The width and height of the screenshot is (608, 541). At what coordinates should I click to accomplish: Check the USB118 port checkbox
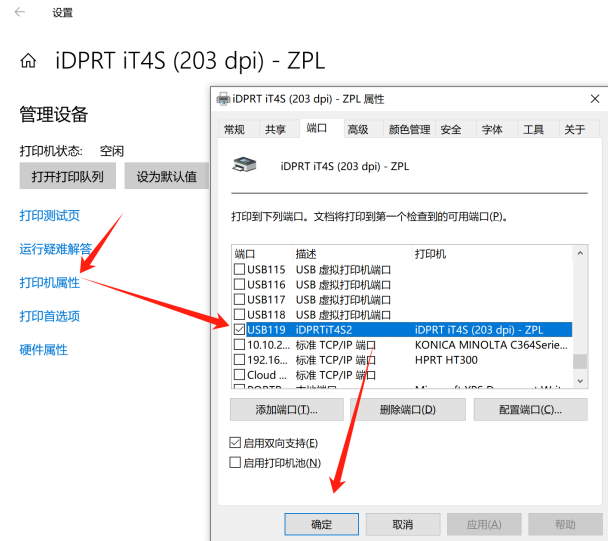(x=240, y=315)
